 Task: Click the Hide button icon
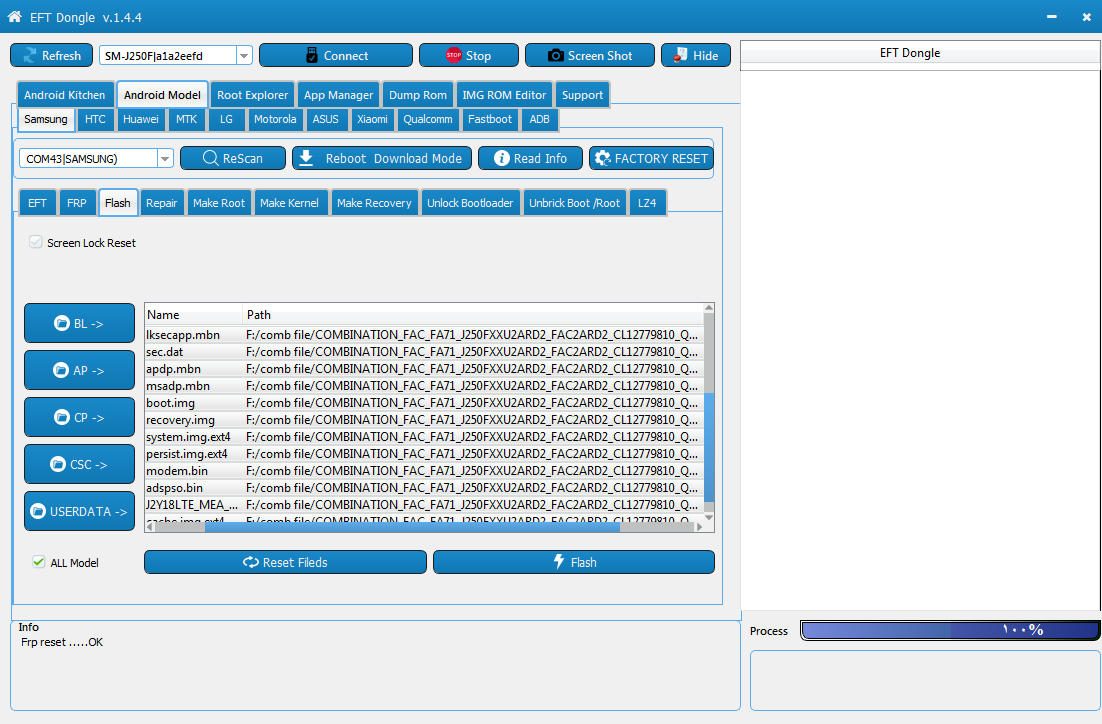pyautogui.click(x=680, y=56)
